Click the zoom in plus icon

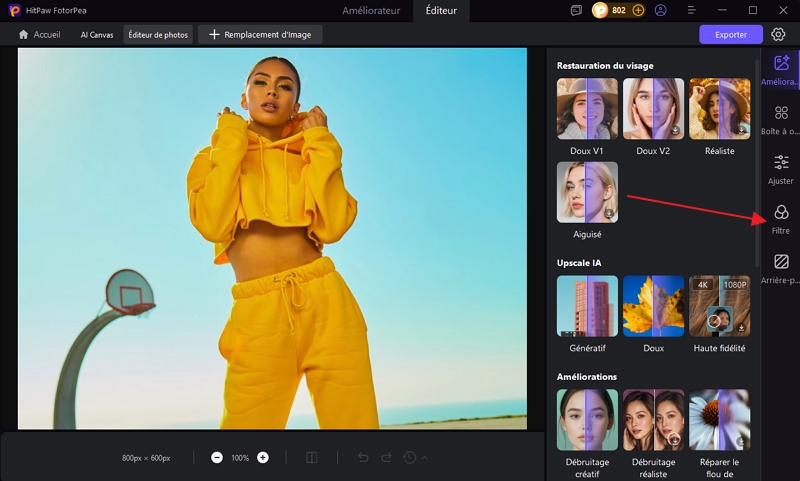tap(263, 457)
